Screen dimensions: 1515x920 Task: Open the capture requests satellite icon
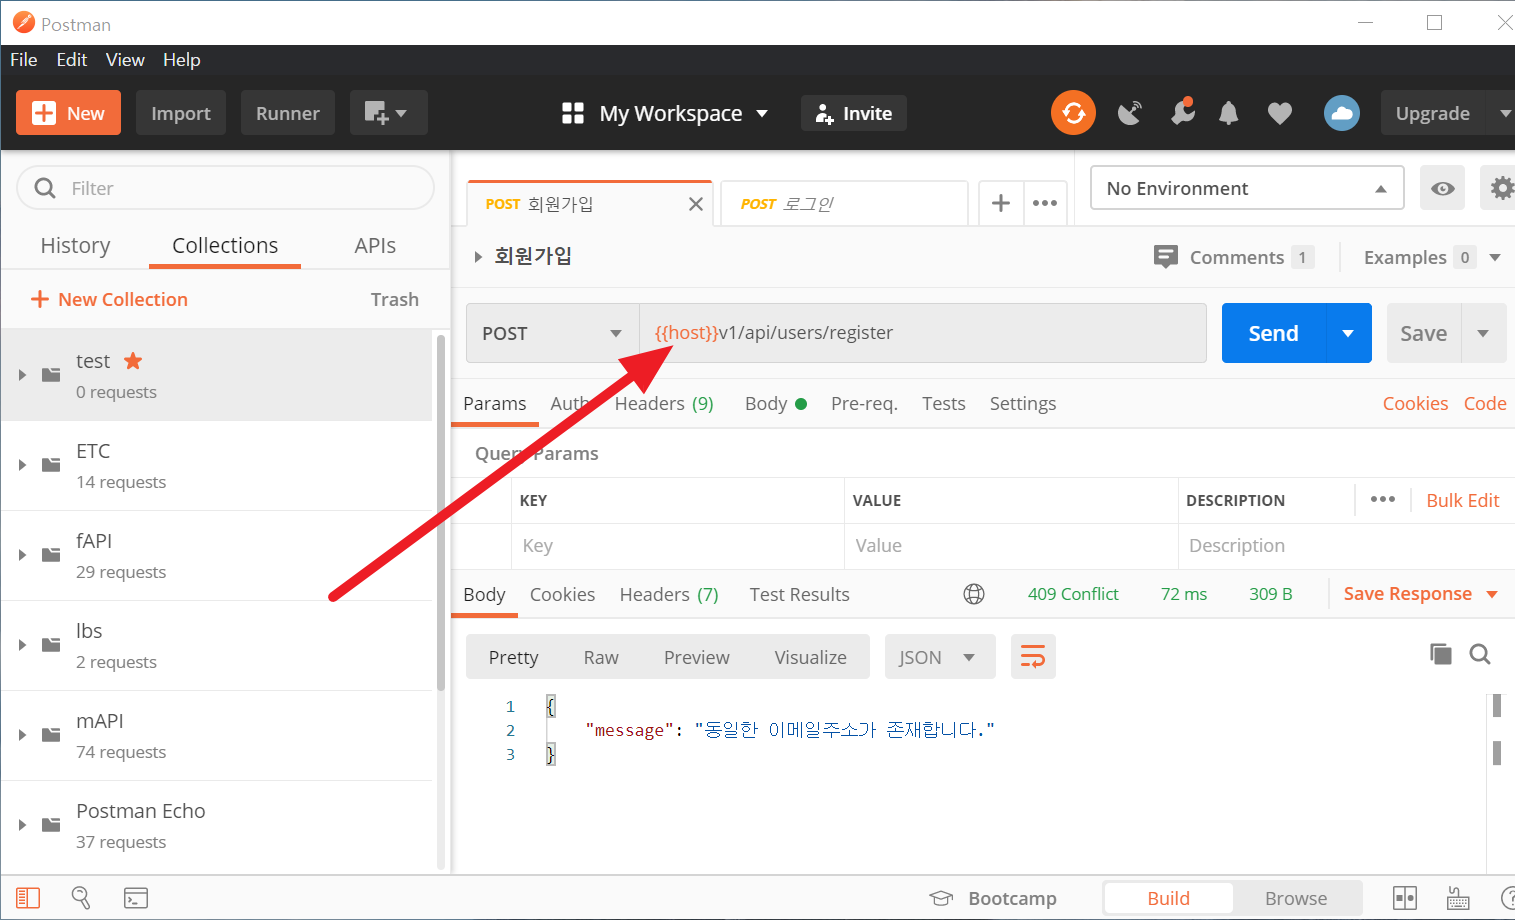[x=1130, y=113]
